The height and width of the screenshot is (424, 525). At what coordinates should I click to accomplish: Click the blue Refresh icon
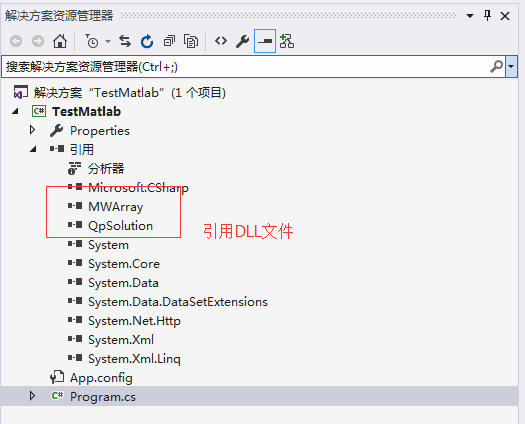147,41
